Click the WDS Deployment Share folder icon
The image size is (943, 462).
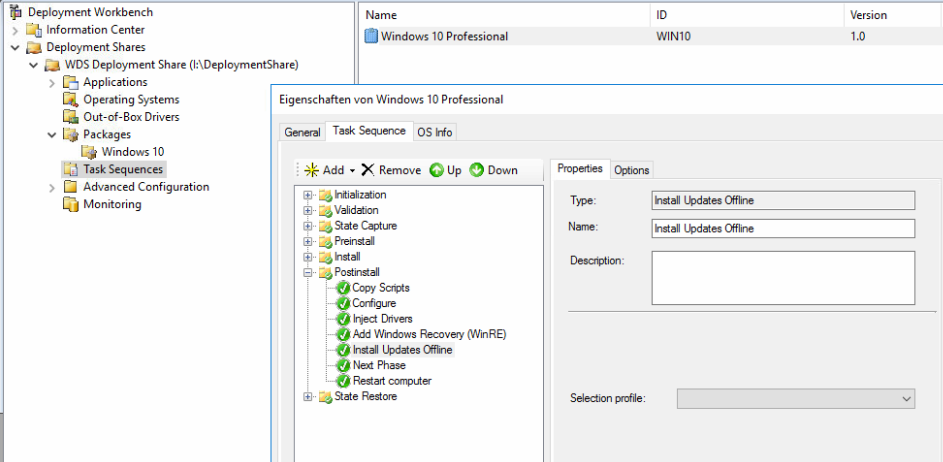[x=52, y=64]
